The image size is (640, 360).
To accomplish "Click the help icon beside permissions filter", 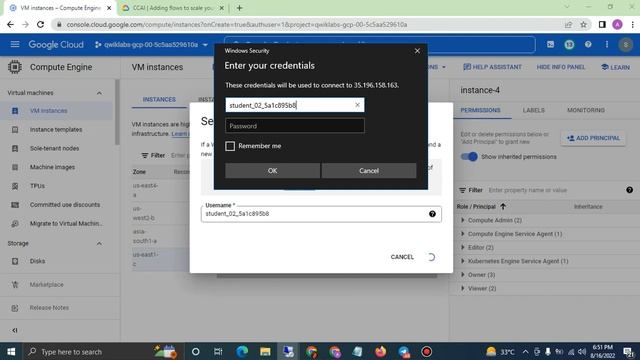I will (629, 190).
